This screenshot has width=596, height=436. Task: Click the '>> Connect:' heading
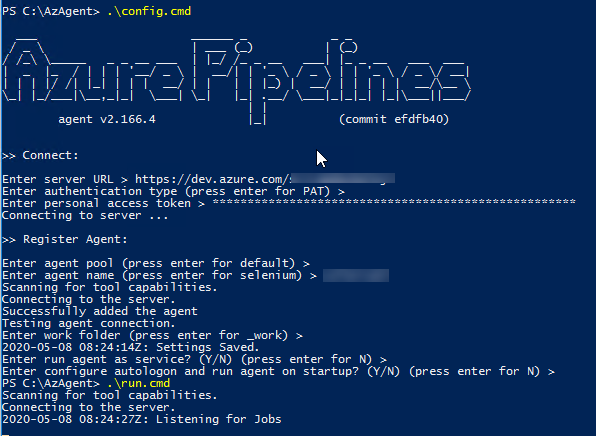[x=40, y=155]
